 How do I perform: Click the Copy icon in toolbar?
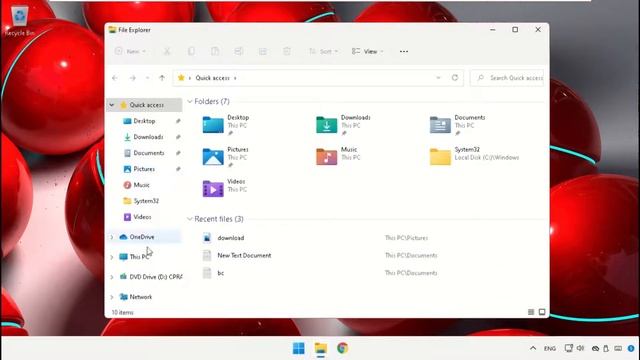coord(191,51)
